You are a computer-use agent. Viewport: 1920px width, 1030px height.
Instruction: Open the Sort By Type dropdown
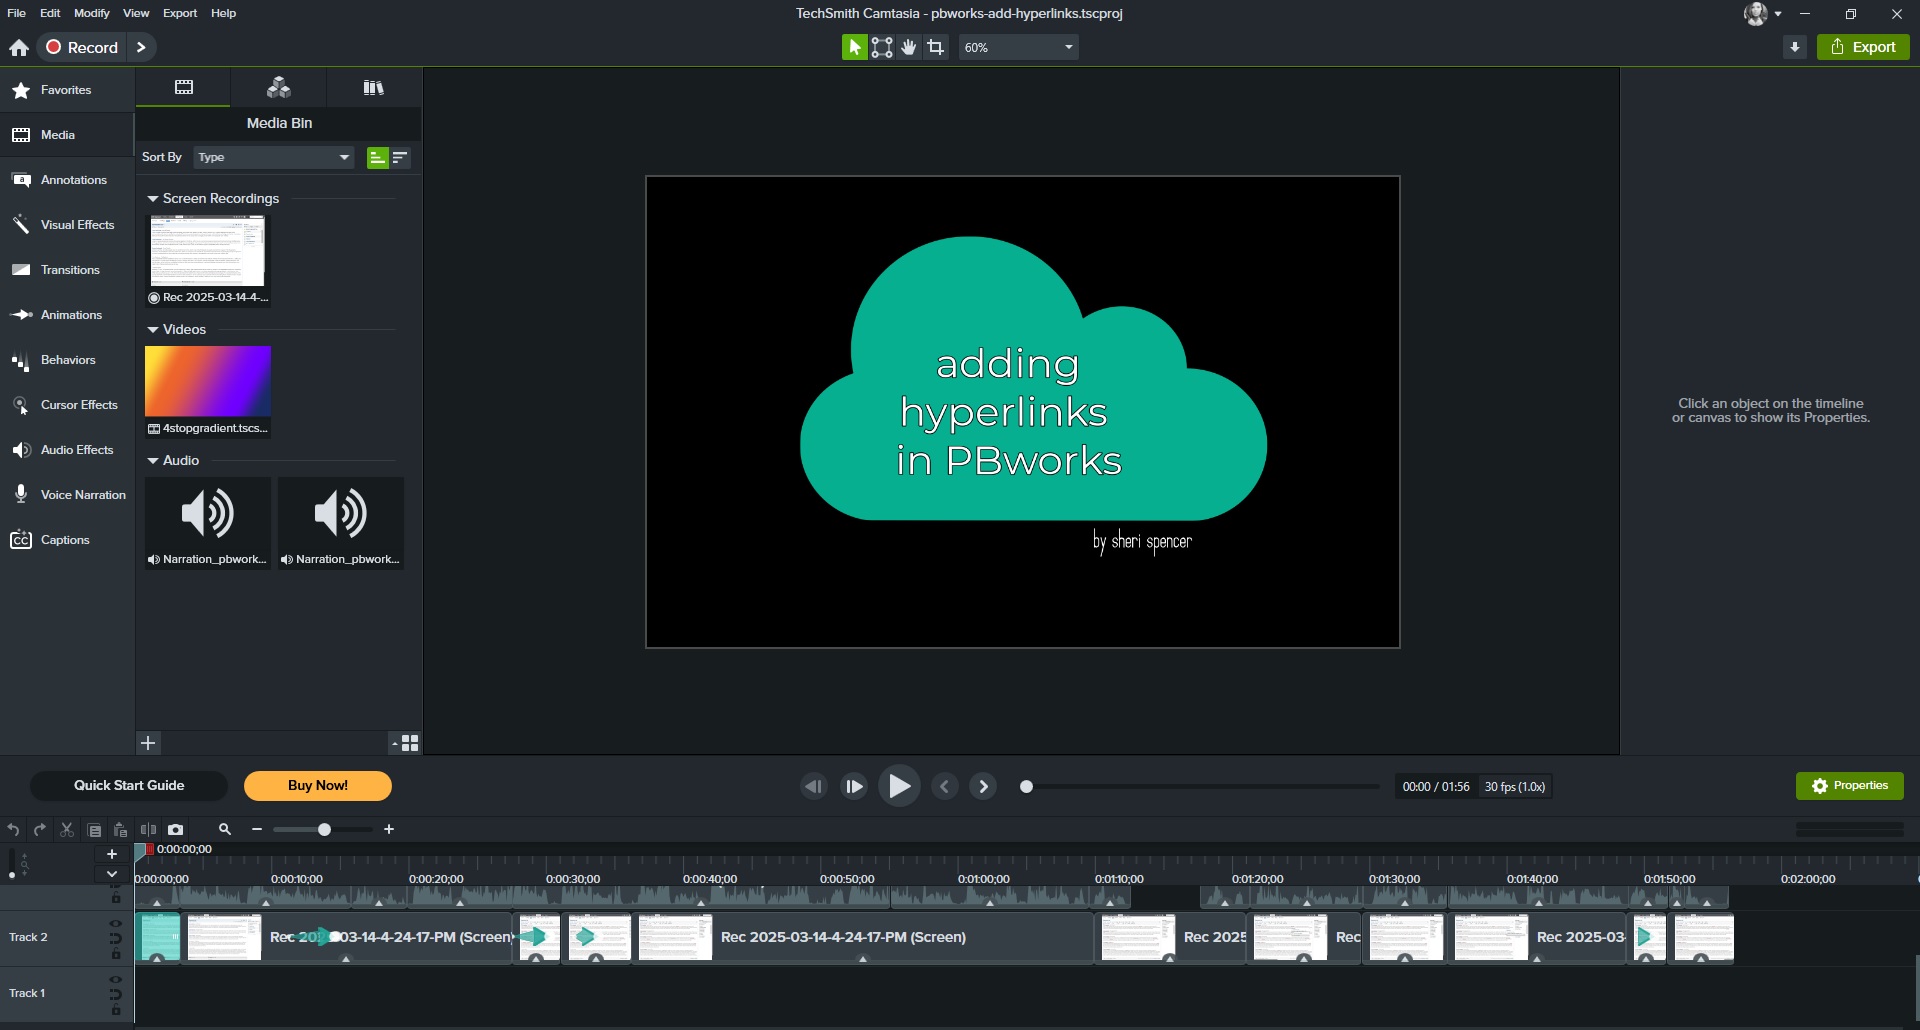pyautogui.click(x=273, y=157)
